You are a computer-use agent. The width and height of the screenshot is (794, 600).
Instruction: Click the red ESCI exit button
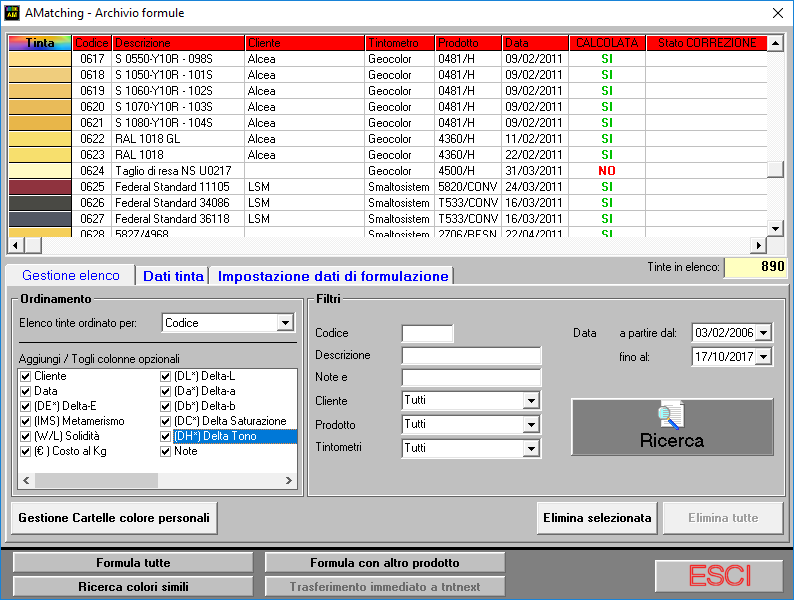click(x=719, y=576)
